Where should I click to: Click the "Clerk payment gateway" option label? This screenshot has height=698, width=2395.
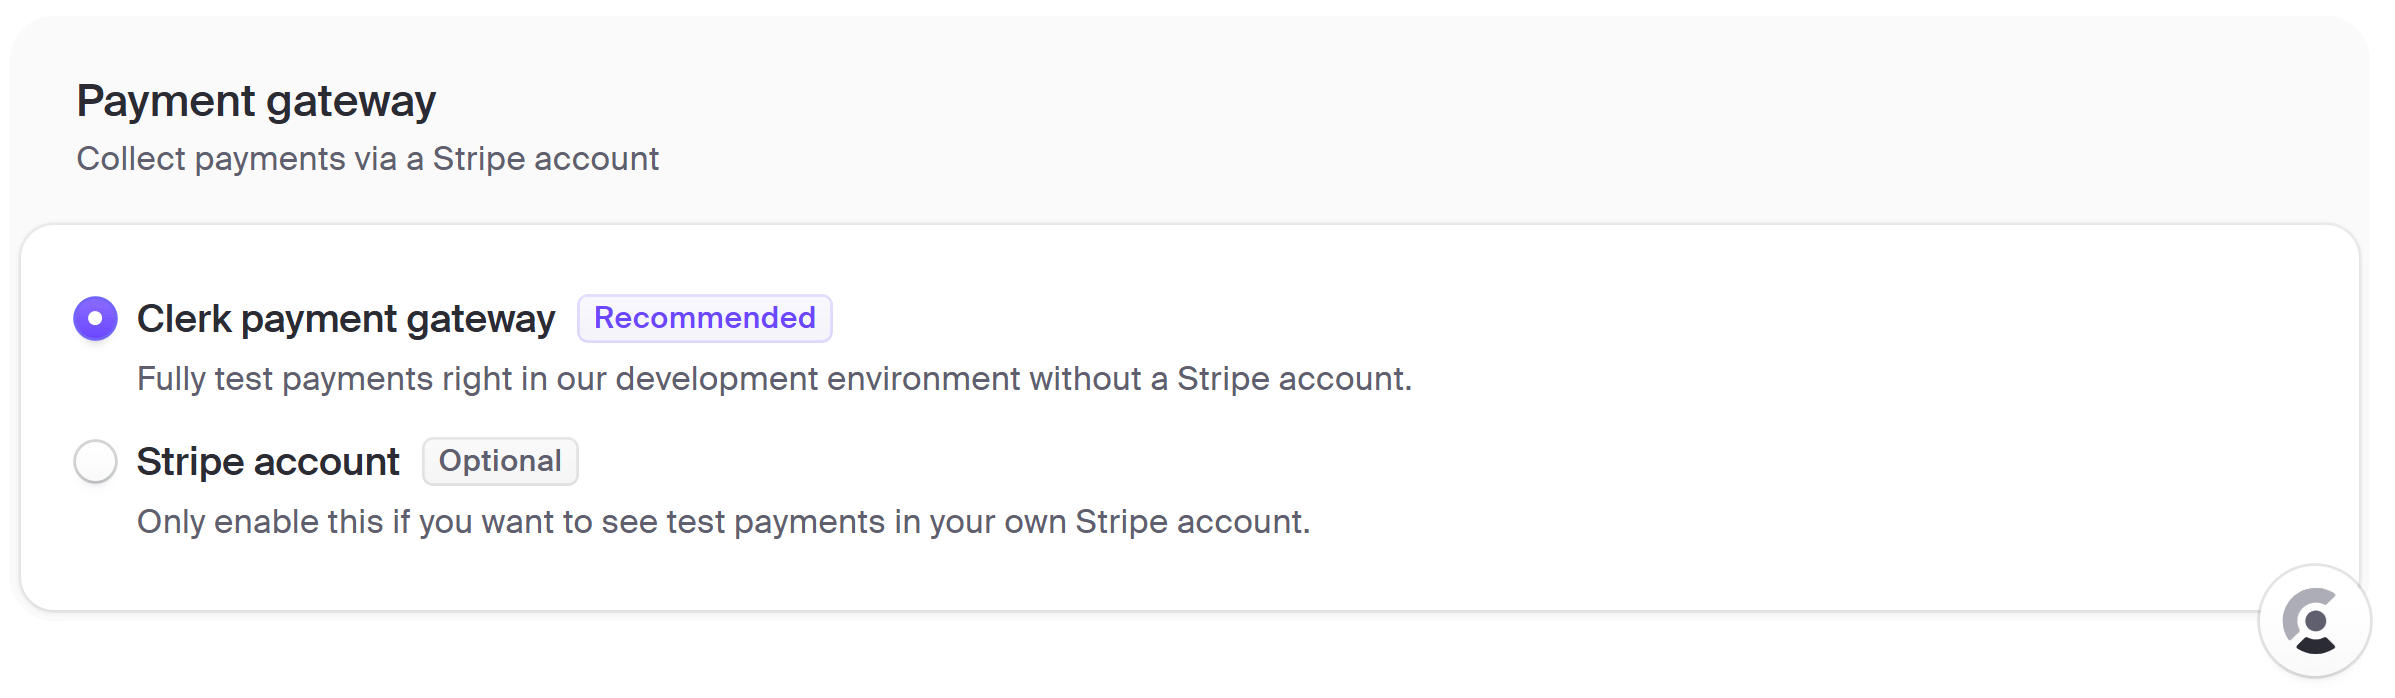346,319
